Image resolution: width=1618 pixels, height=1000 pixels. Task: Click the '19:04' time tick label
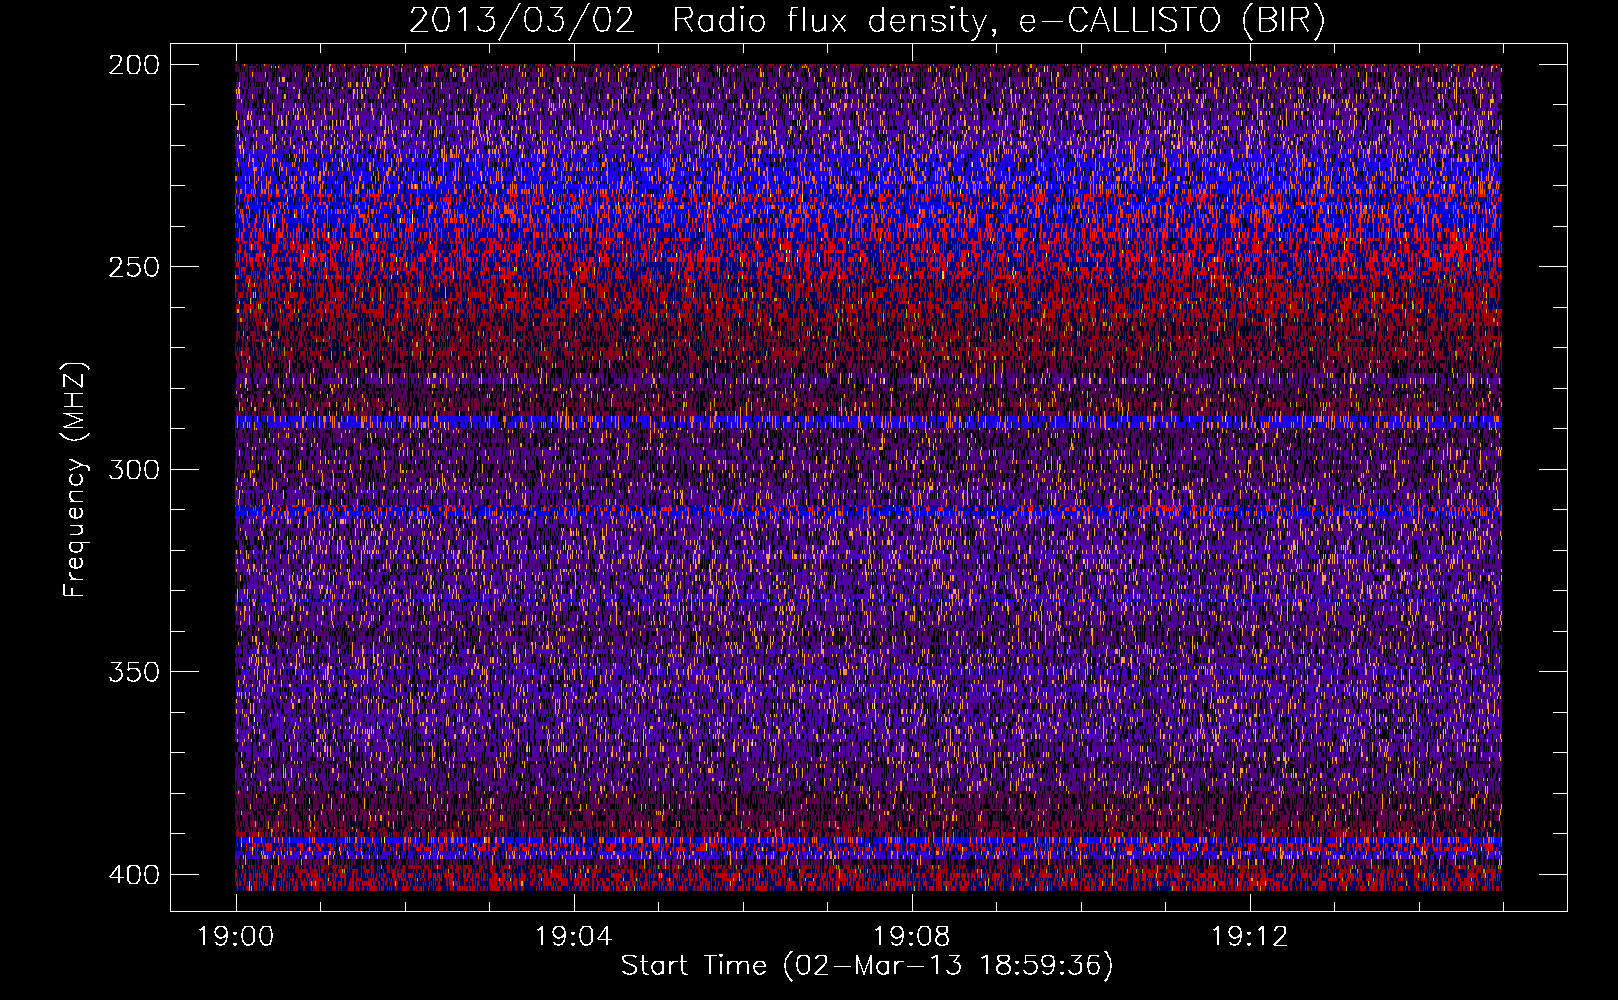coord(574,937)
